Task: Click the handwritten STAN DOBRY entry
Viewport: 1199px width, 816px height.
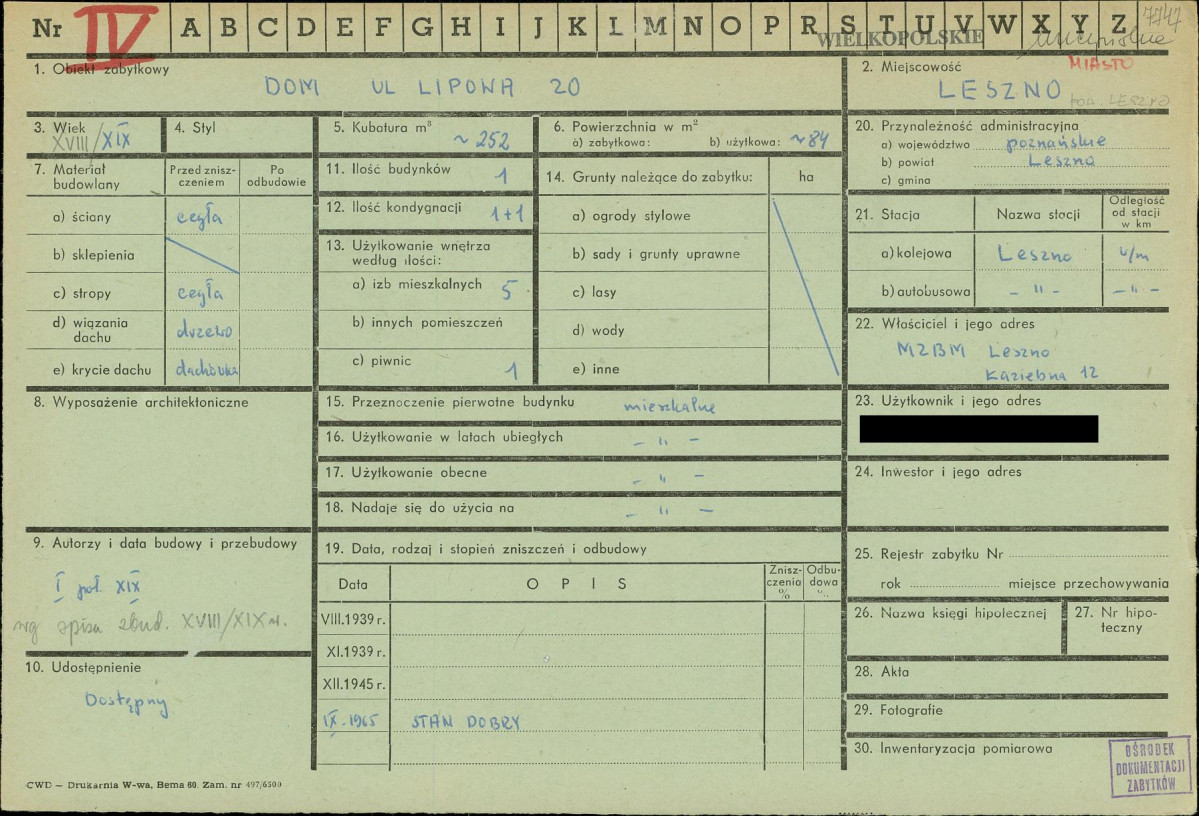Action: click(x=466, y=723)
